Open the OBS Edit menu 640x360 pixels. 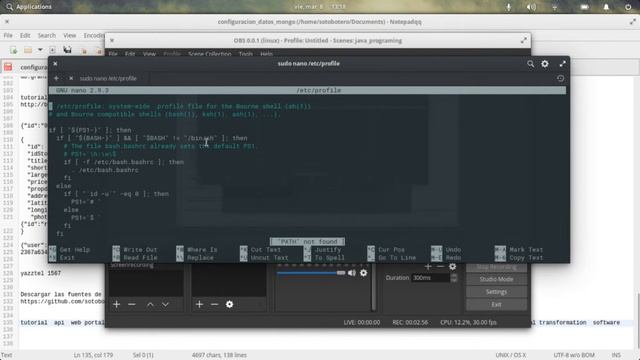coord(130,54)
